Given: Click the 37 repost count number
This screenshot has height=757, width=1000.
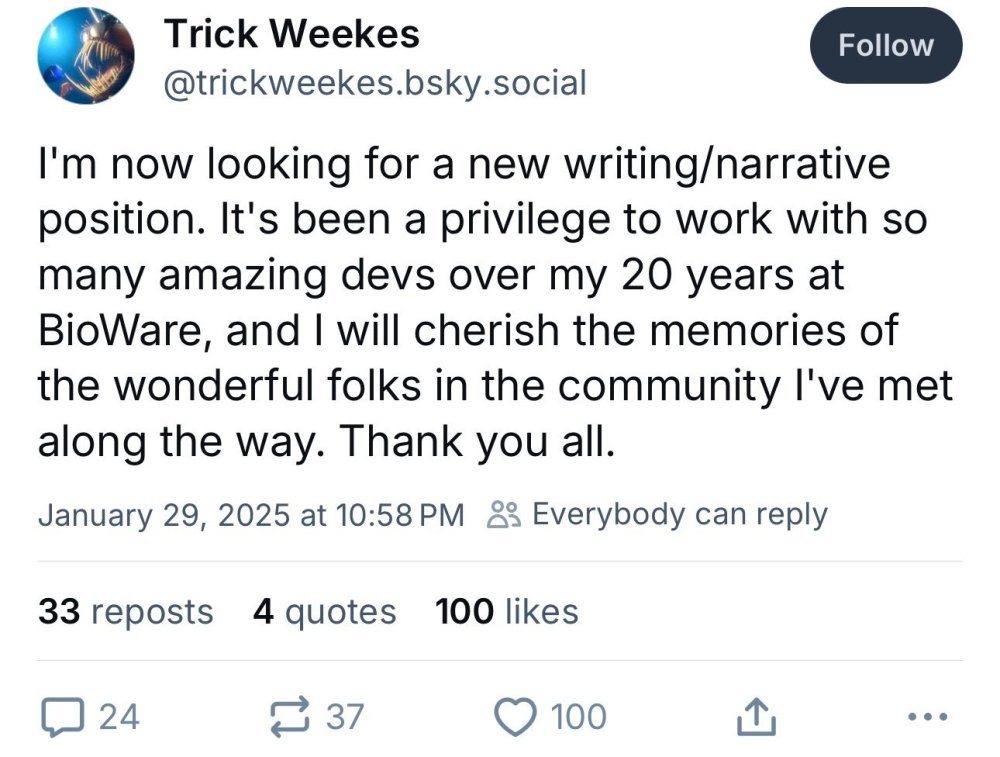Looking at the screenshot, I should 346,716.
